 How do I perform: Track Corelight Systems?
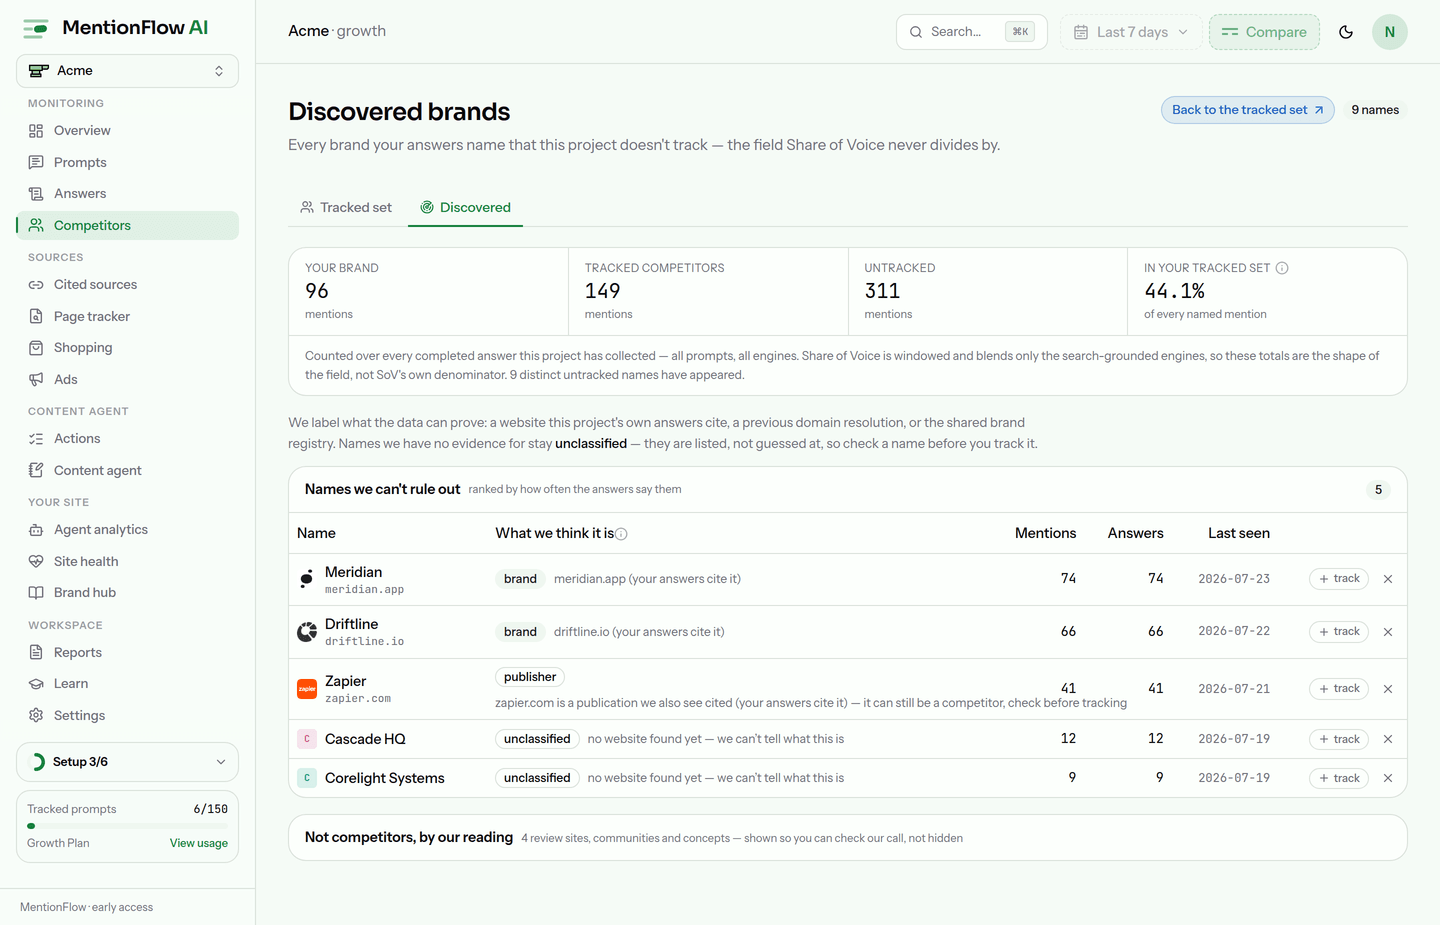point(1339,778)
